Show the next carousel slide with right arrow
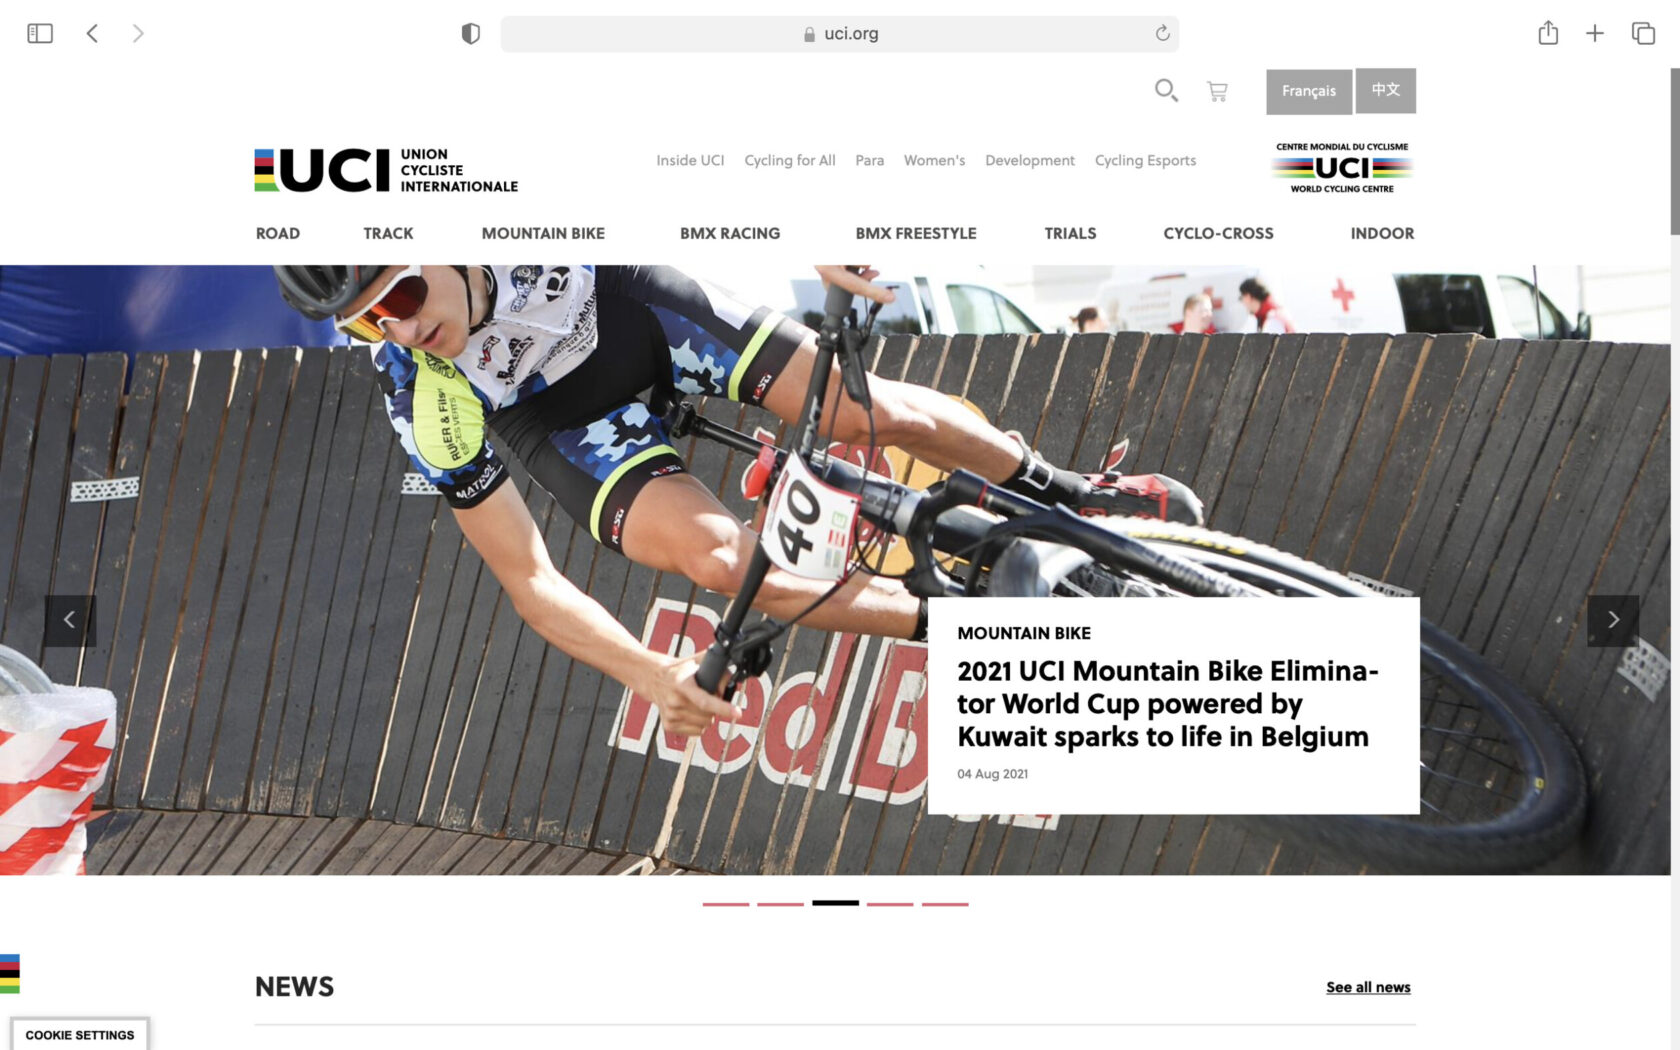Screen dimensions: 1680x1050 click(1613, 620)
